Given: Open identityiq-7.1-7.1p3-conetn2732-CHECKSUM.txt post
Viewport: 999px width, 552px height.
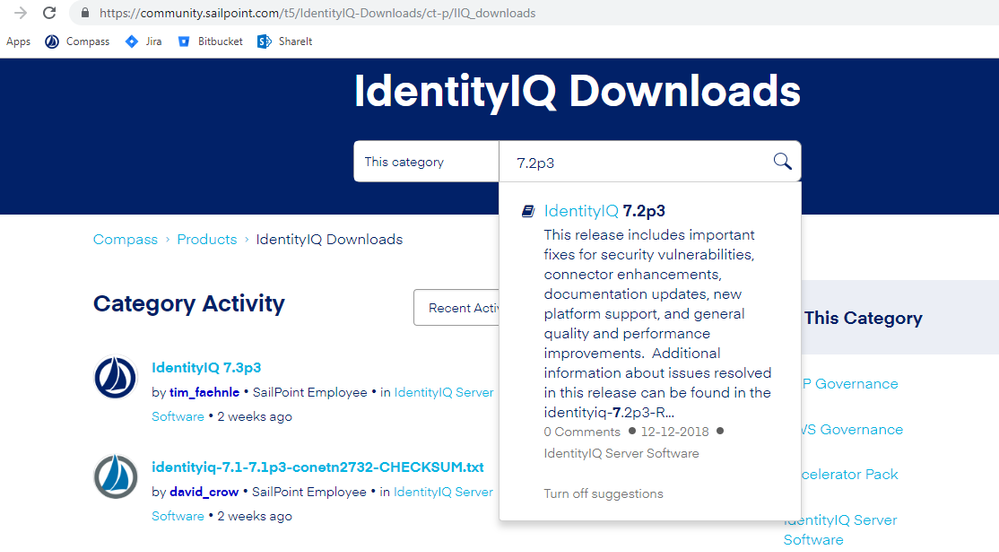Looking at the screenshot, I should [x=317, y=467].
